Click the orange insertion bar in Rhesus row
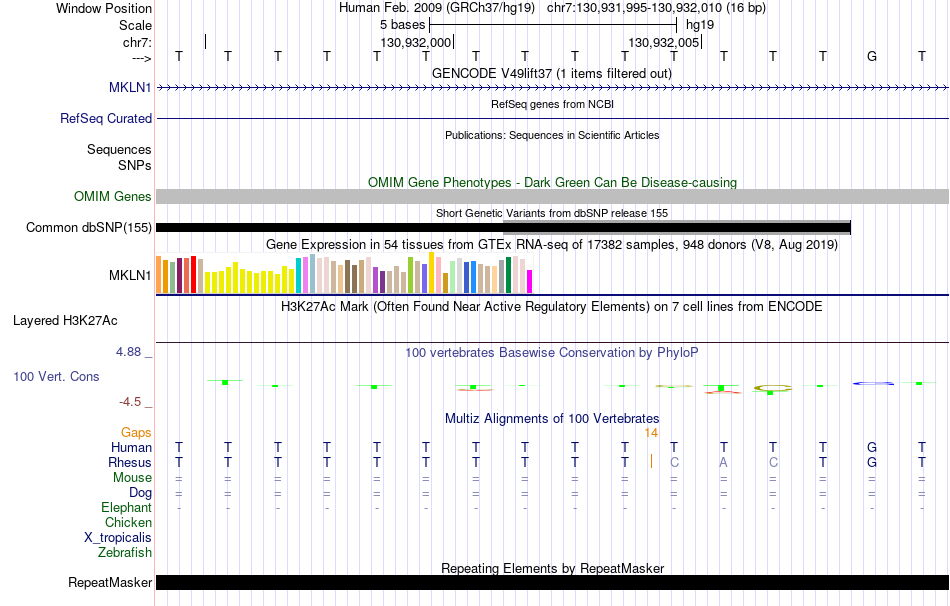 [651, 461]
